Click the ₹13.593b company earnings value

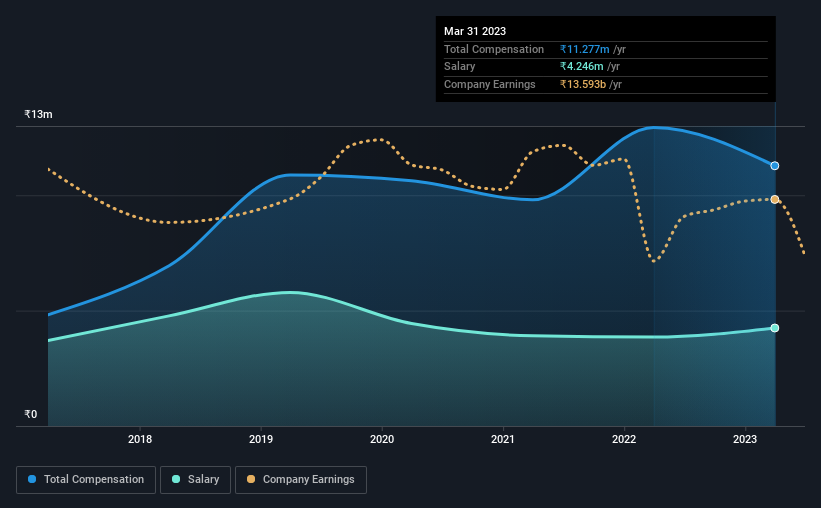(583, 84)
